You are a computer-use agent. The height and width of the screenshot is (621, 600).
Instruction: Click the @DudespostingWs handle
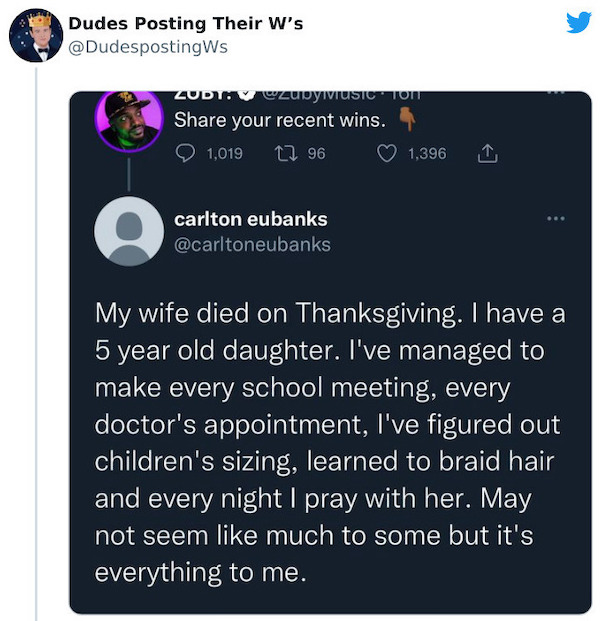pyautogui.click(x=147, y=46)
